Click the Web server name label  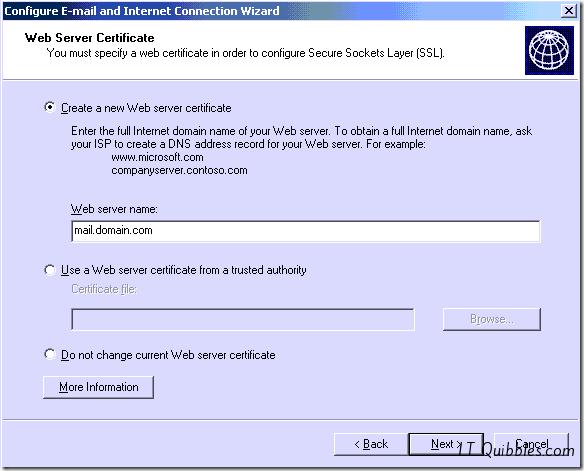coord(114,209)
